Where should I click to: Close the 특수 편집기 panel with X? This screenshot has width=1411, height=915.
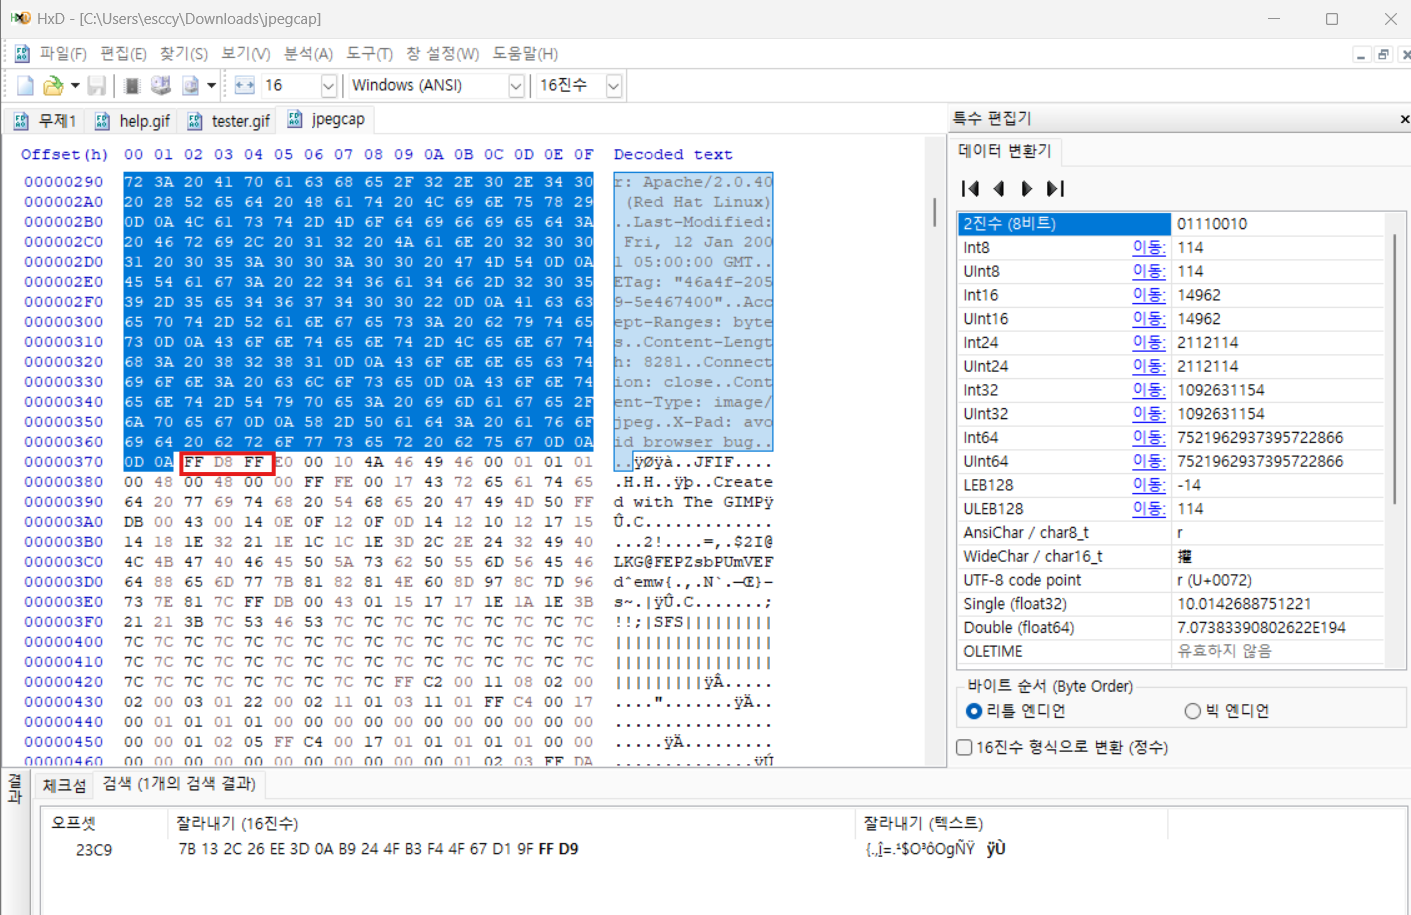pos(1404,119)
